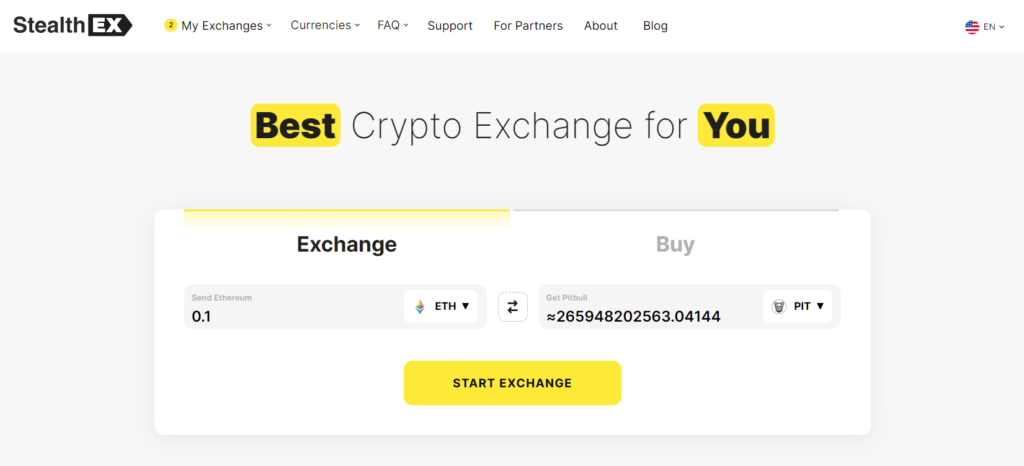This screenshot has width=1024, height=466.
Task: Click the Start Exchange button
Action: 512,383
